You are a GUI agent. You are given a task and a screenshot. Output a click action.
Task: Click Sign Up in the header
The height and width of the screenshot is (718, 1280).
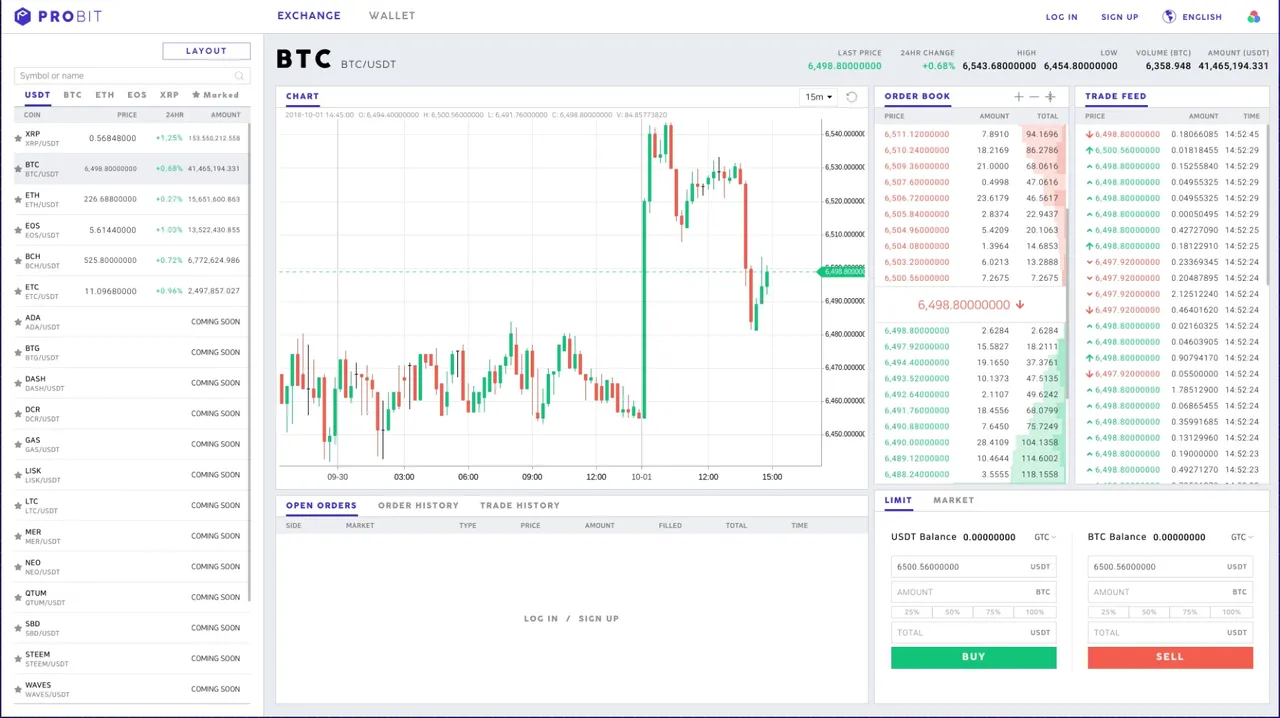(x=1120, y=17)
